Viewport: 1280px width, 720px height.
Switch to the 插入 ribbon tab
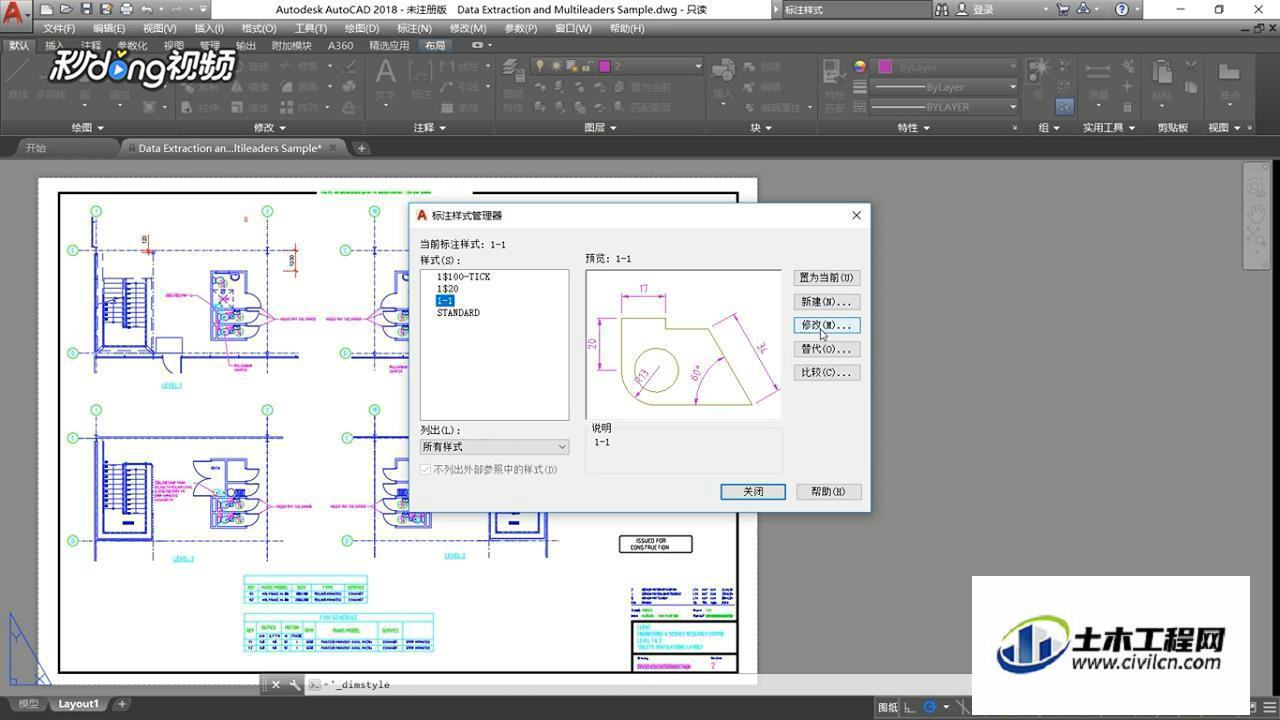(54, 46)
